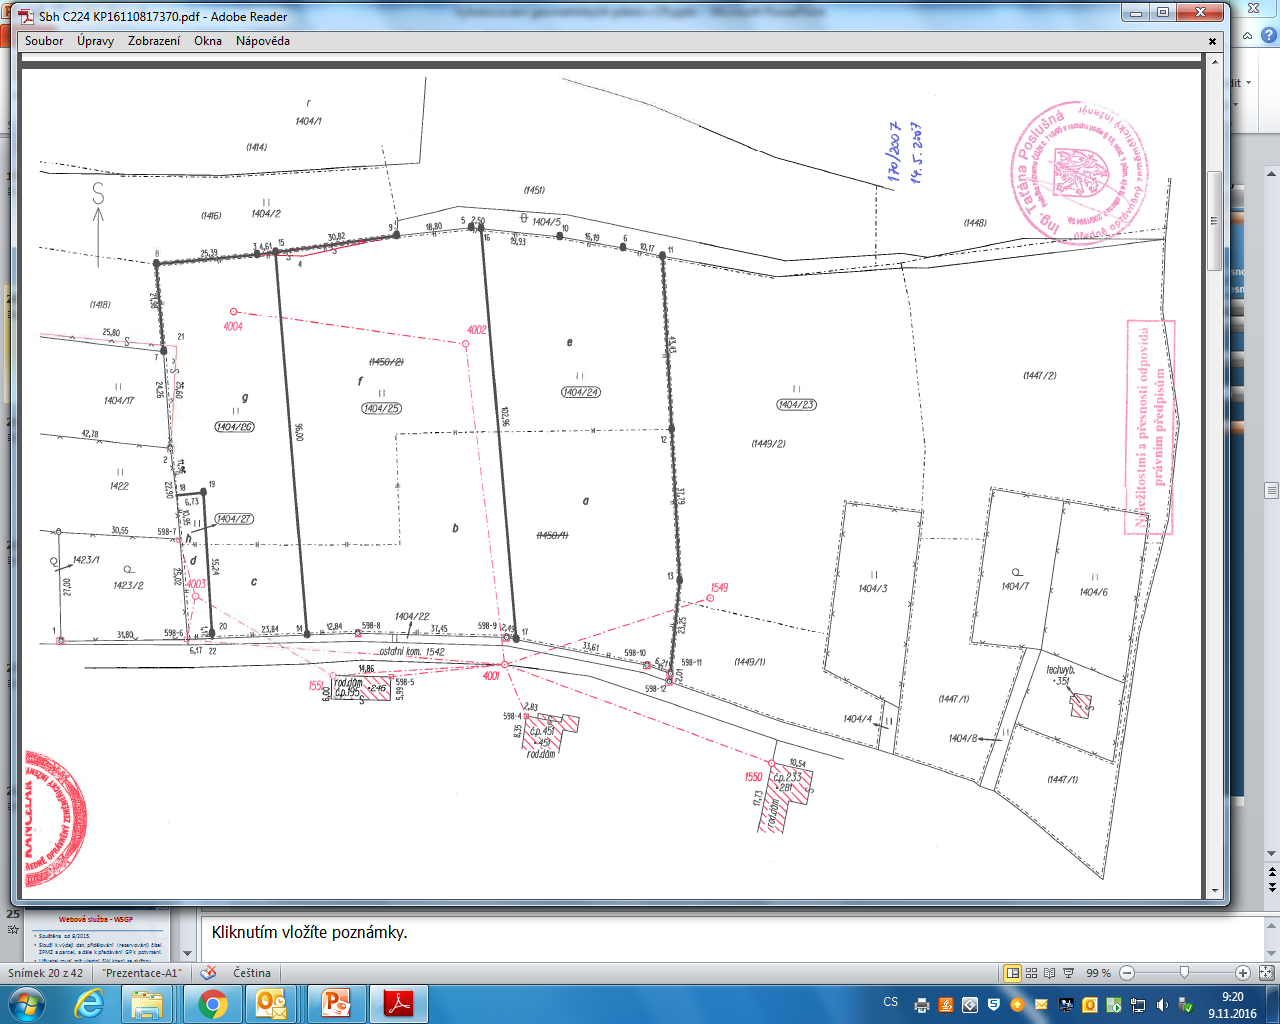Open the Windows Start button
Image resolution: width=1280 pixels, height=1024 pixels.
click(x=26, y=1004)
